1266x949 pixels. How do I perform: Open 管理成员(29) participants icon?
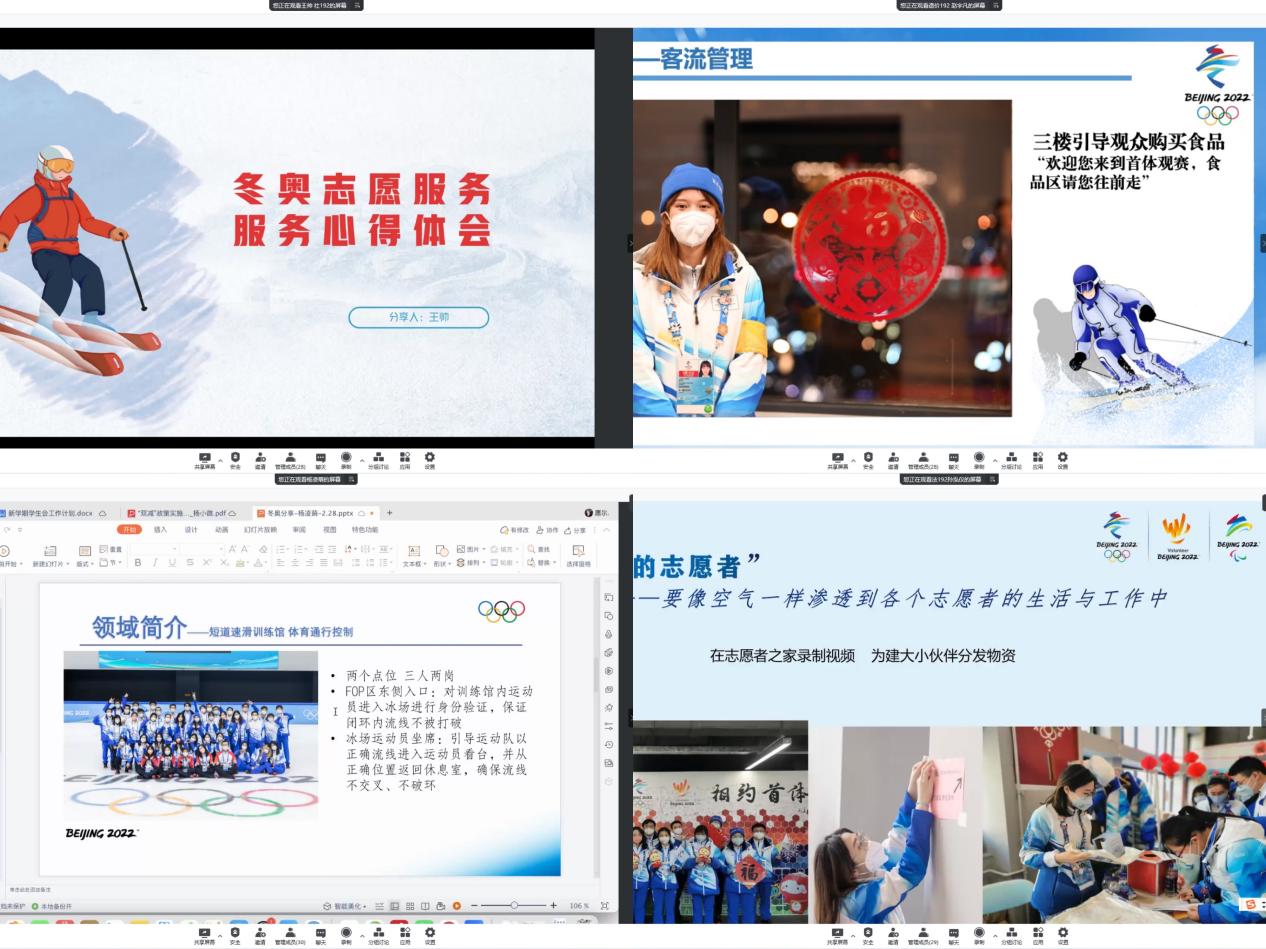point(923,936)
